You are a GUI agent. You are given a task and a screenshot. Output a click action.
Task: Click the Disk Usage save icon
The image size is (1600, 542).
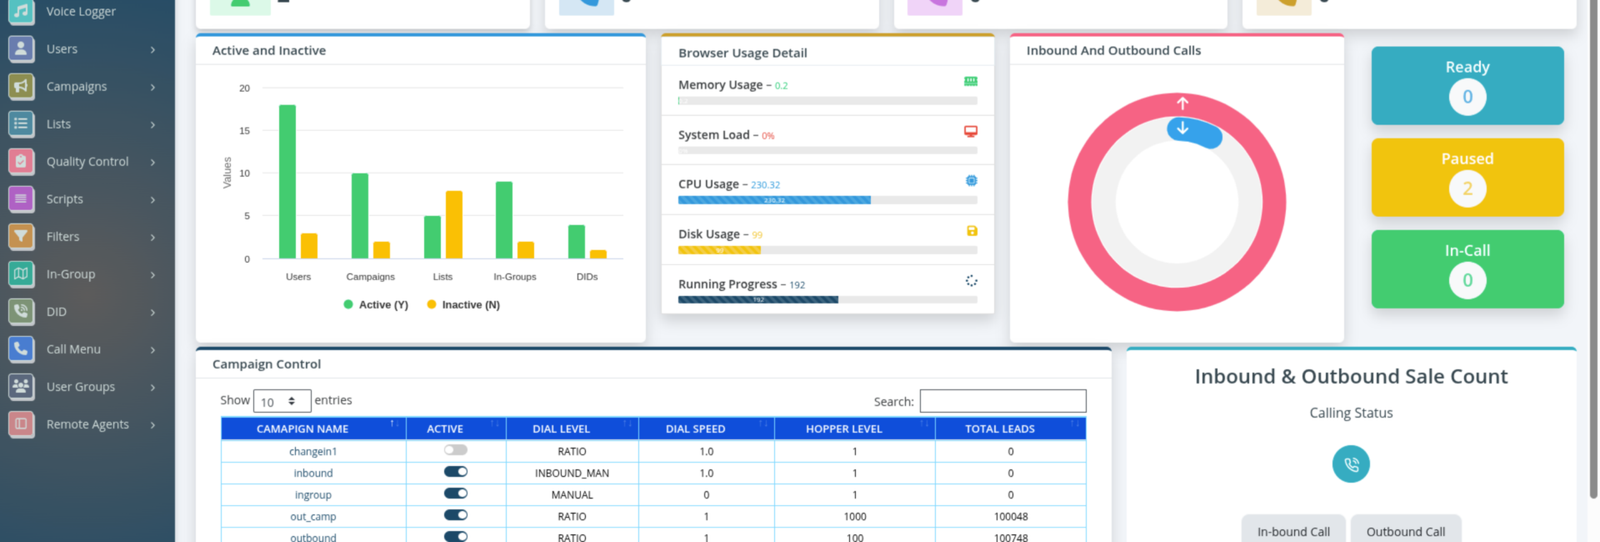pos(972,231)
